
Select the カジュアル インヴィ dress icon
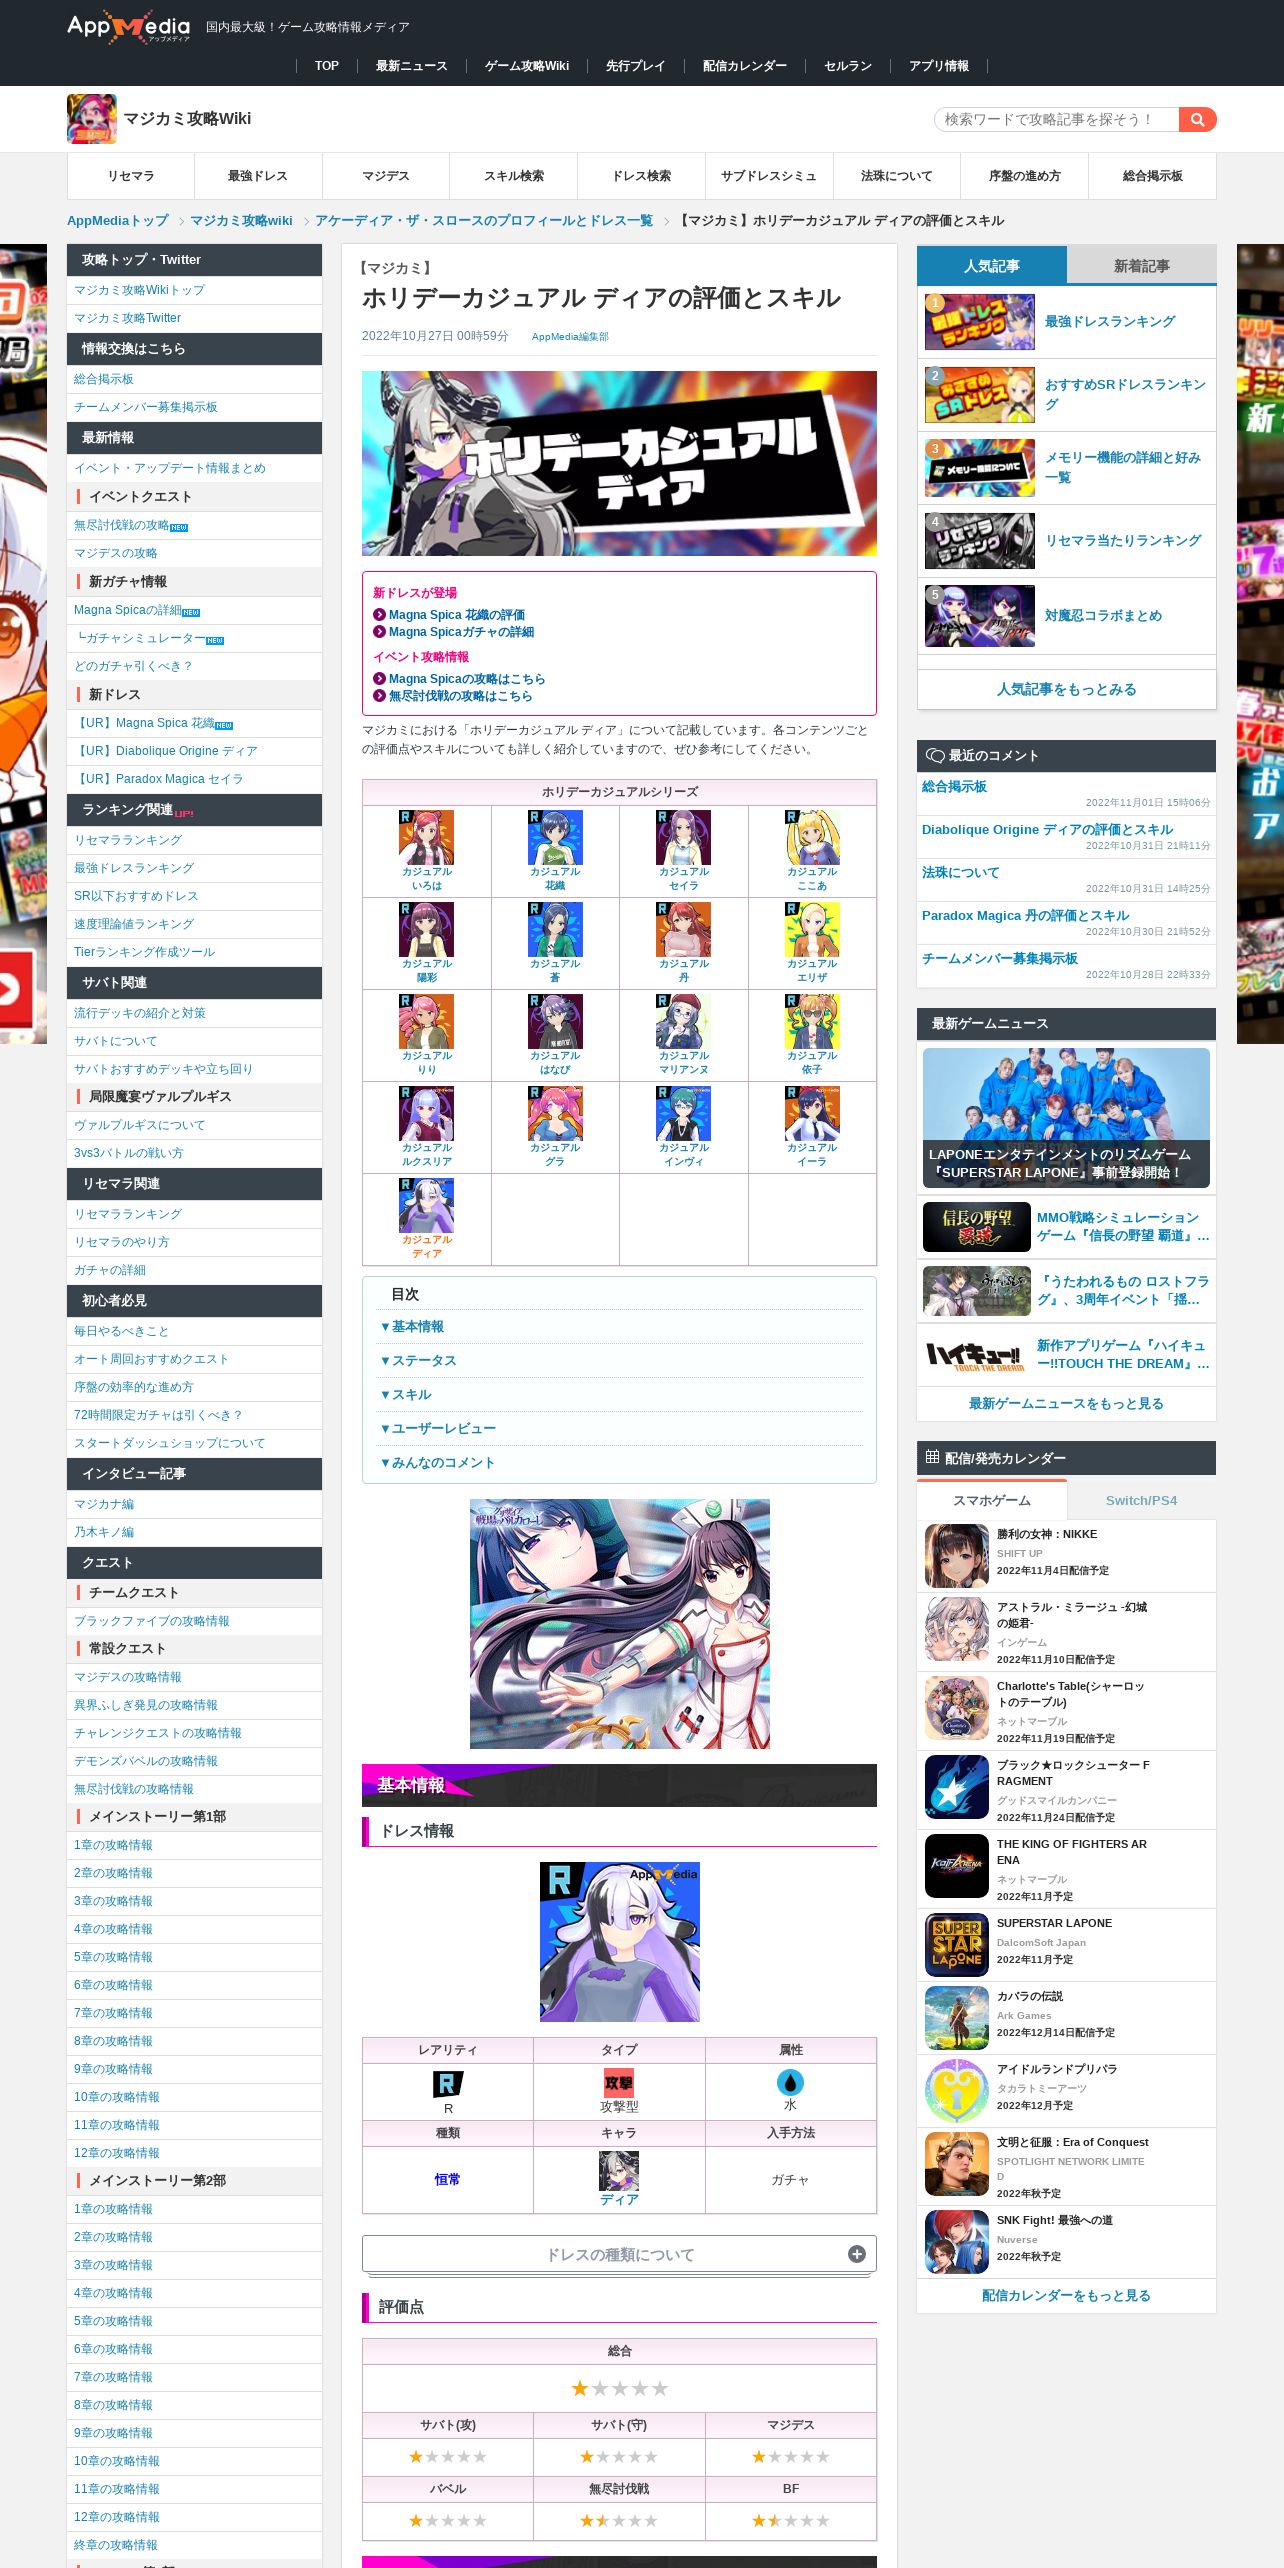click(x=684, y=1113)
